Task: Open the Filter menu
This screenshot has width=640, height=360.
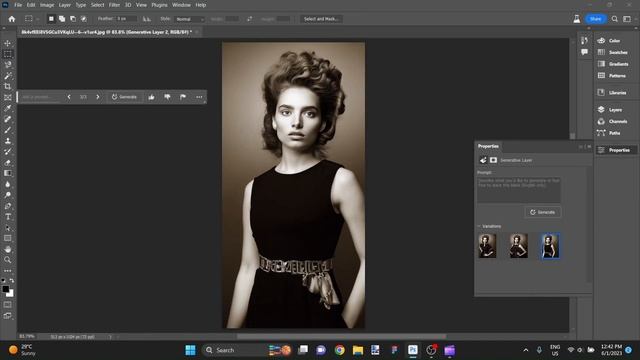Action: 114,5
